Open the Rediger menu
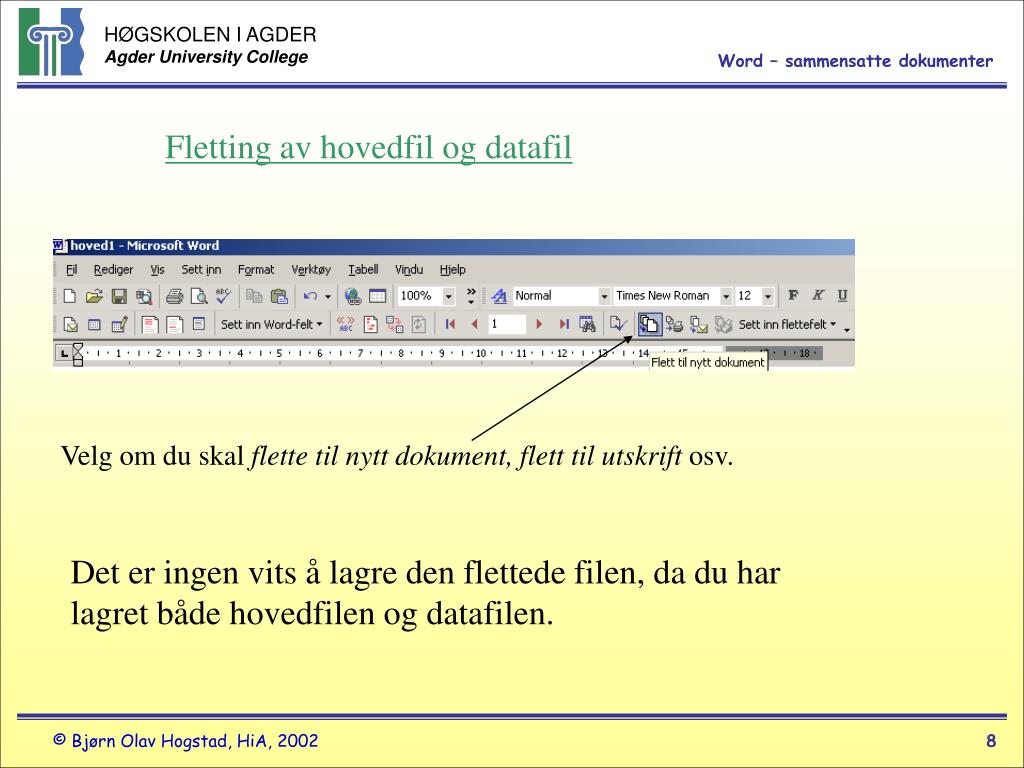The height and width of the screenshot is (768, 1024). point(113,269)
